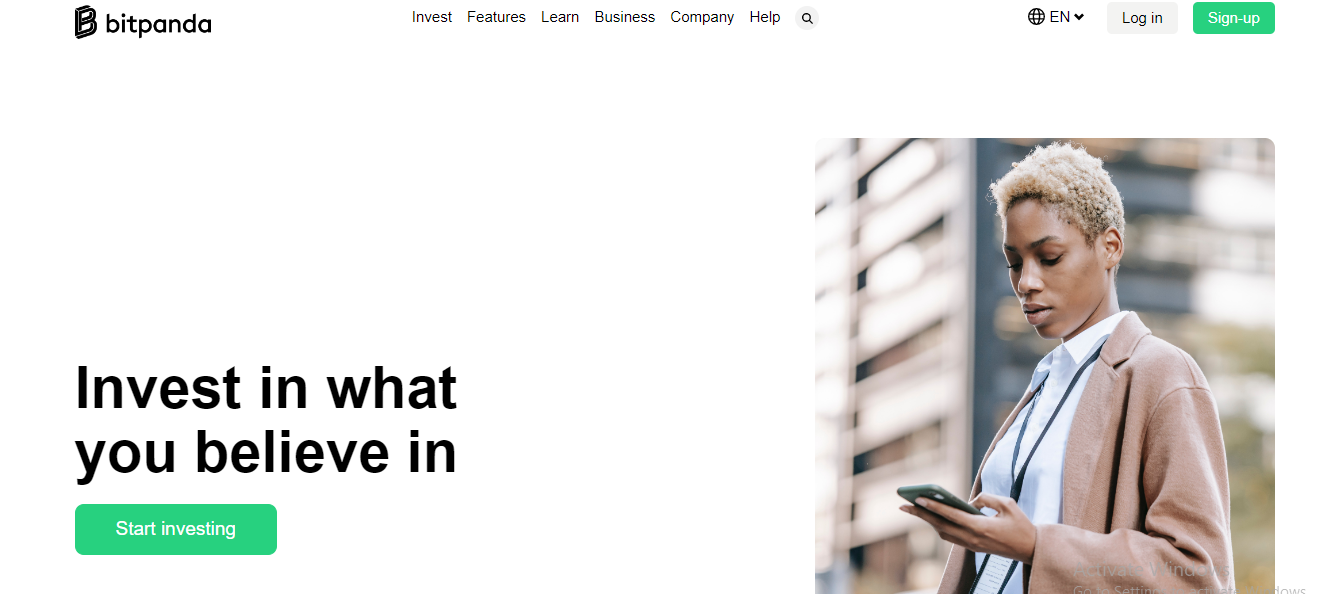Image resolution: width=1339 pixels, height=594 pixels.
Task: Click the green Sign-up button
Action: coord(1234,18)
